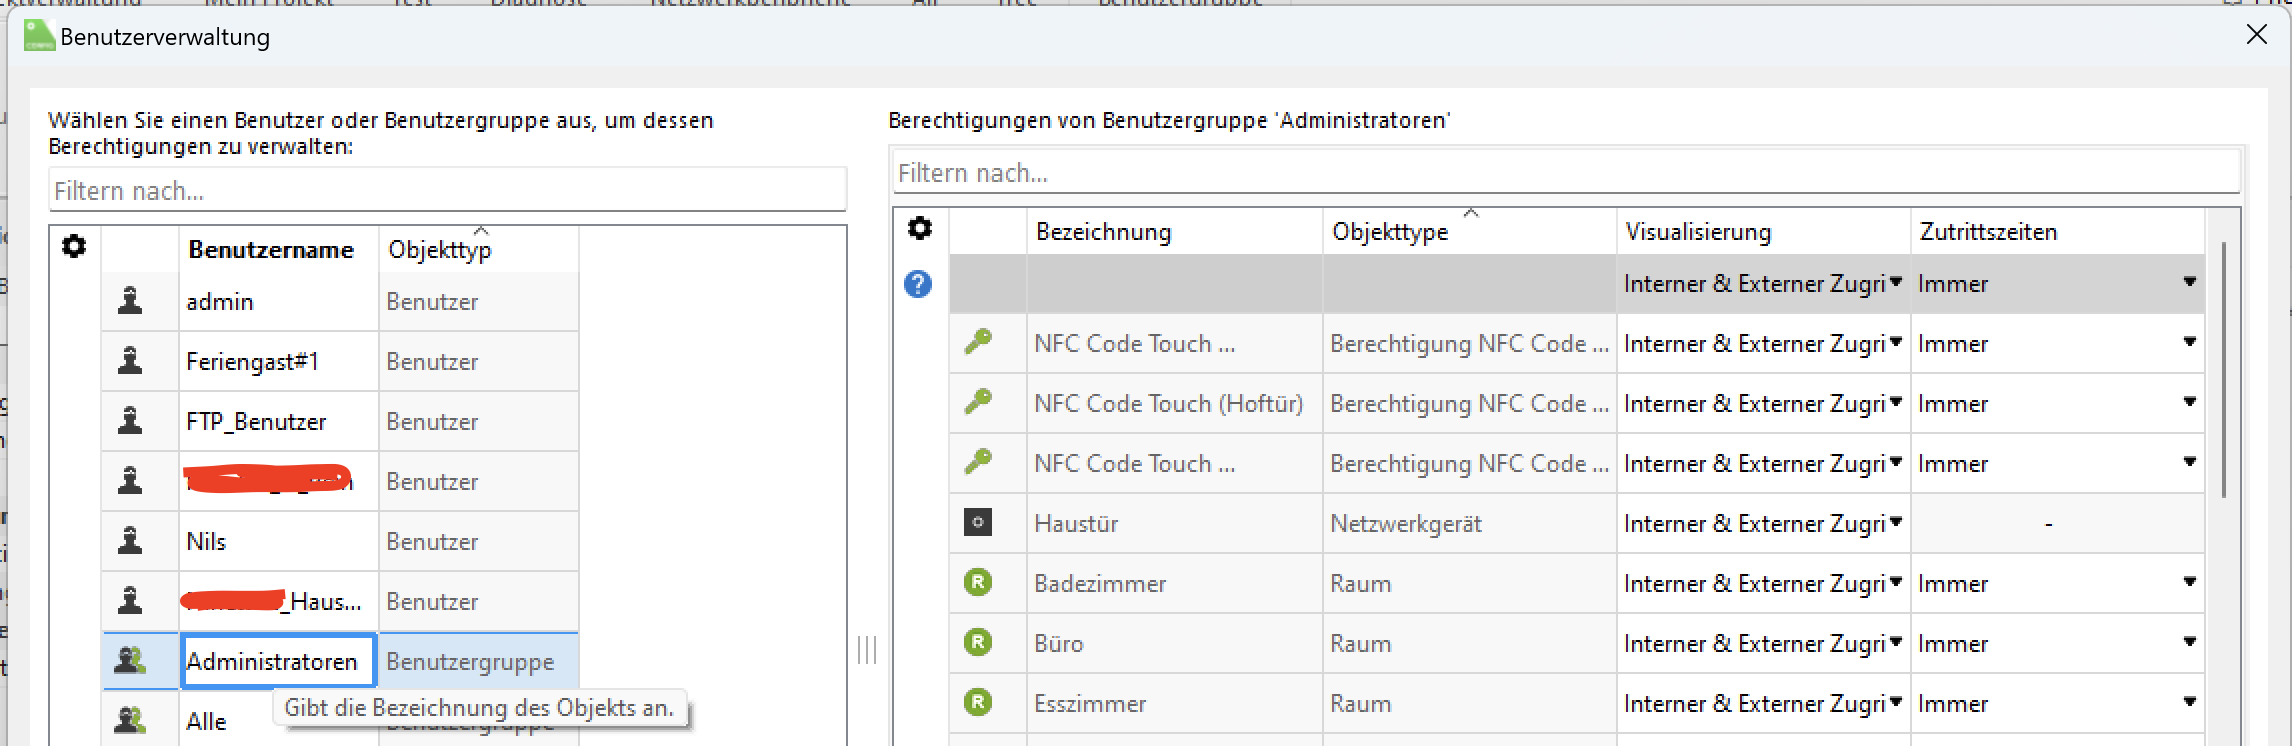
Task: Select the Feriengast#1 user row
Action: pyautogui.click(x=252, y=362)
